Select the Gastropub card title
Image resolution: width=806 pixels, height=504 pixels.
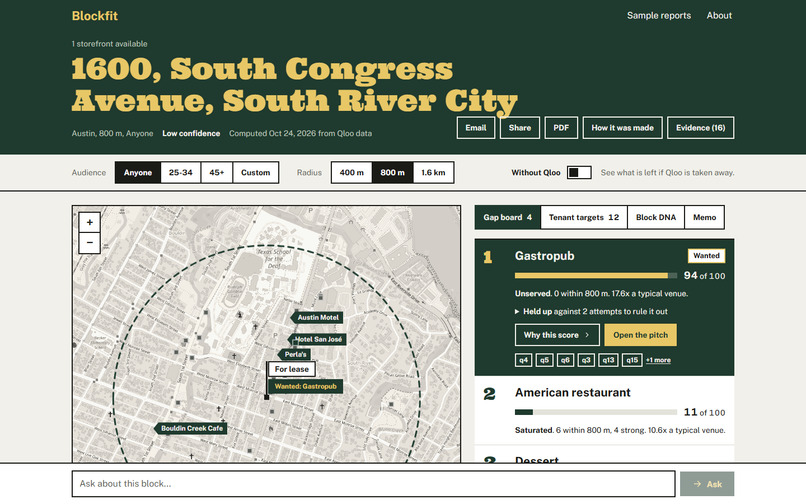544,256
